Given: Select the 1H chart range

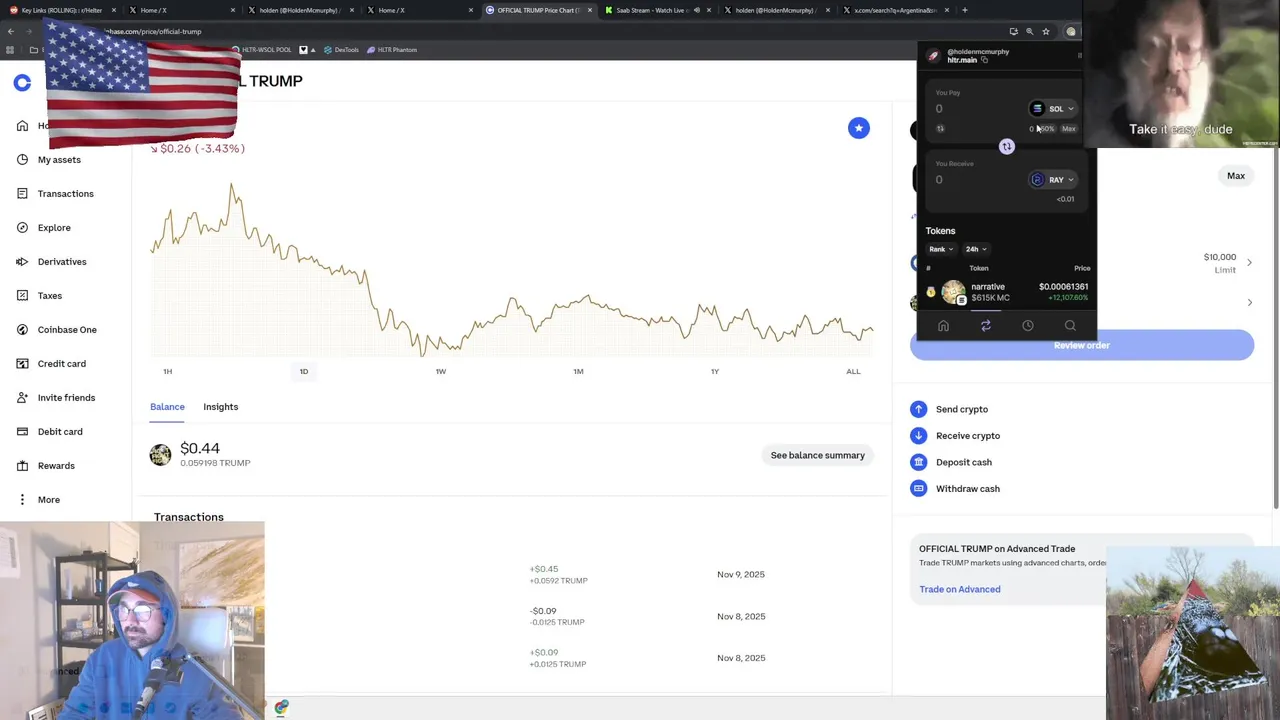Looking at the screenshot, I should click(x=167, y=372).
